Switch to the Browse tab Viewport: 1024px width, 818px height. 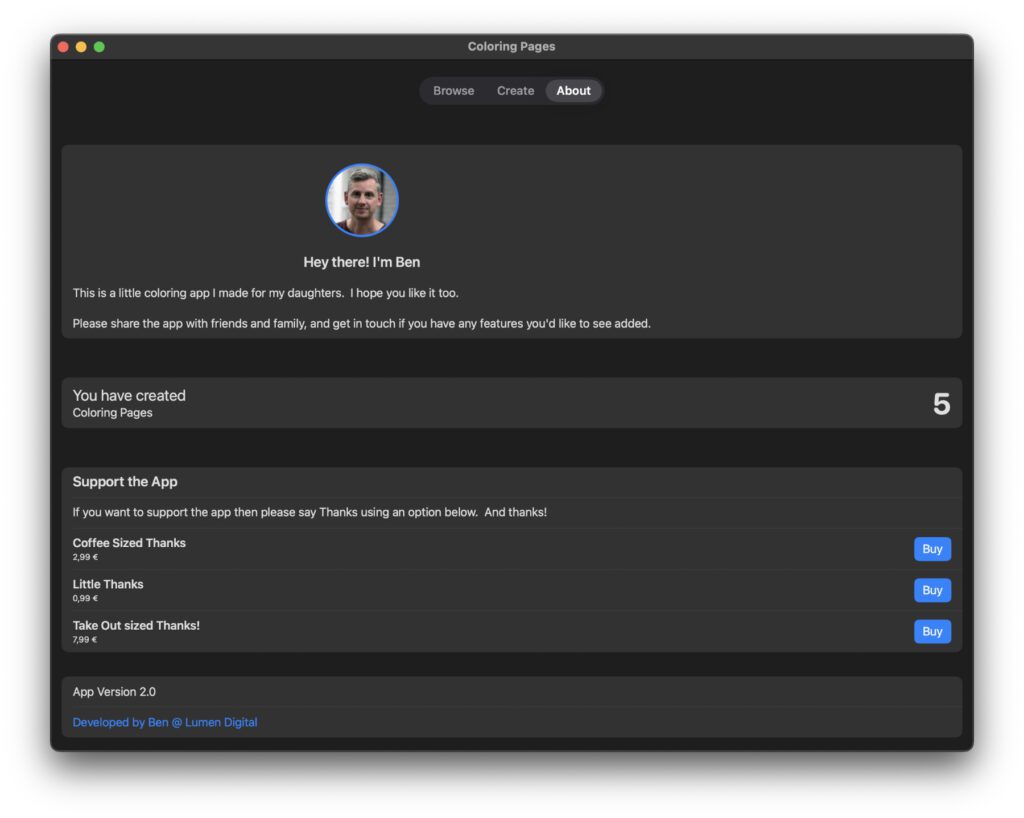coord(453,91)
